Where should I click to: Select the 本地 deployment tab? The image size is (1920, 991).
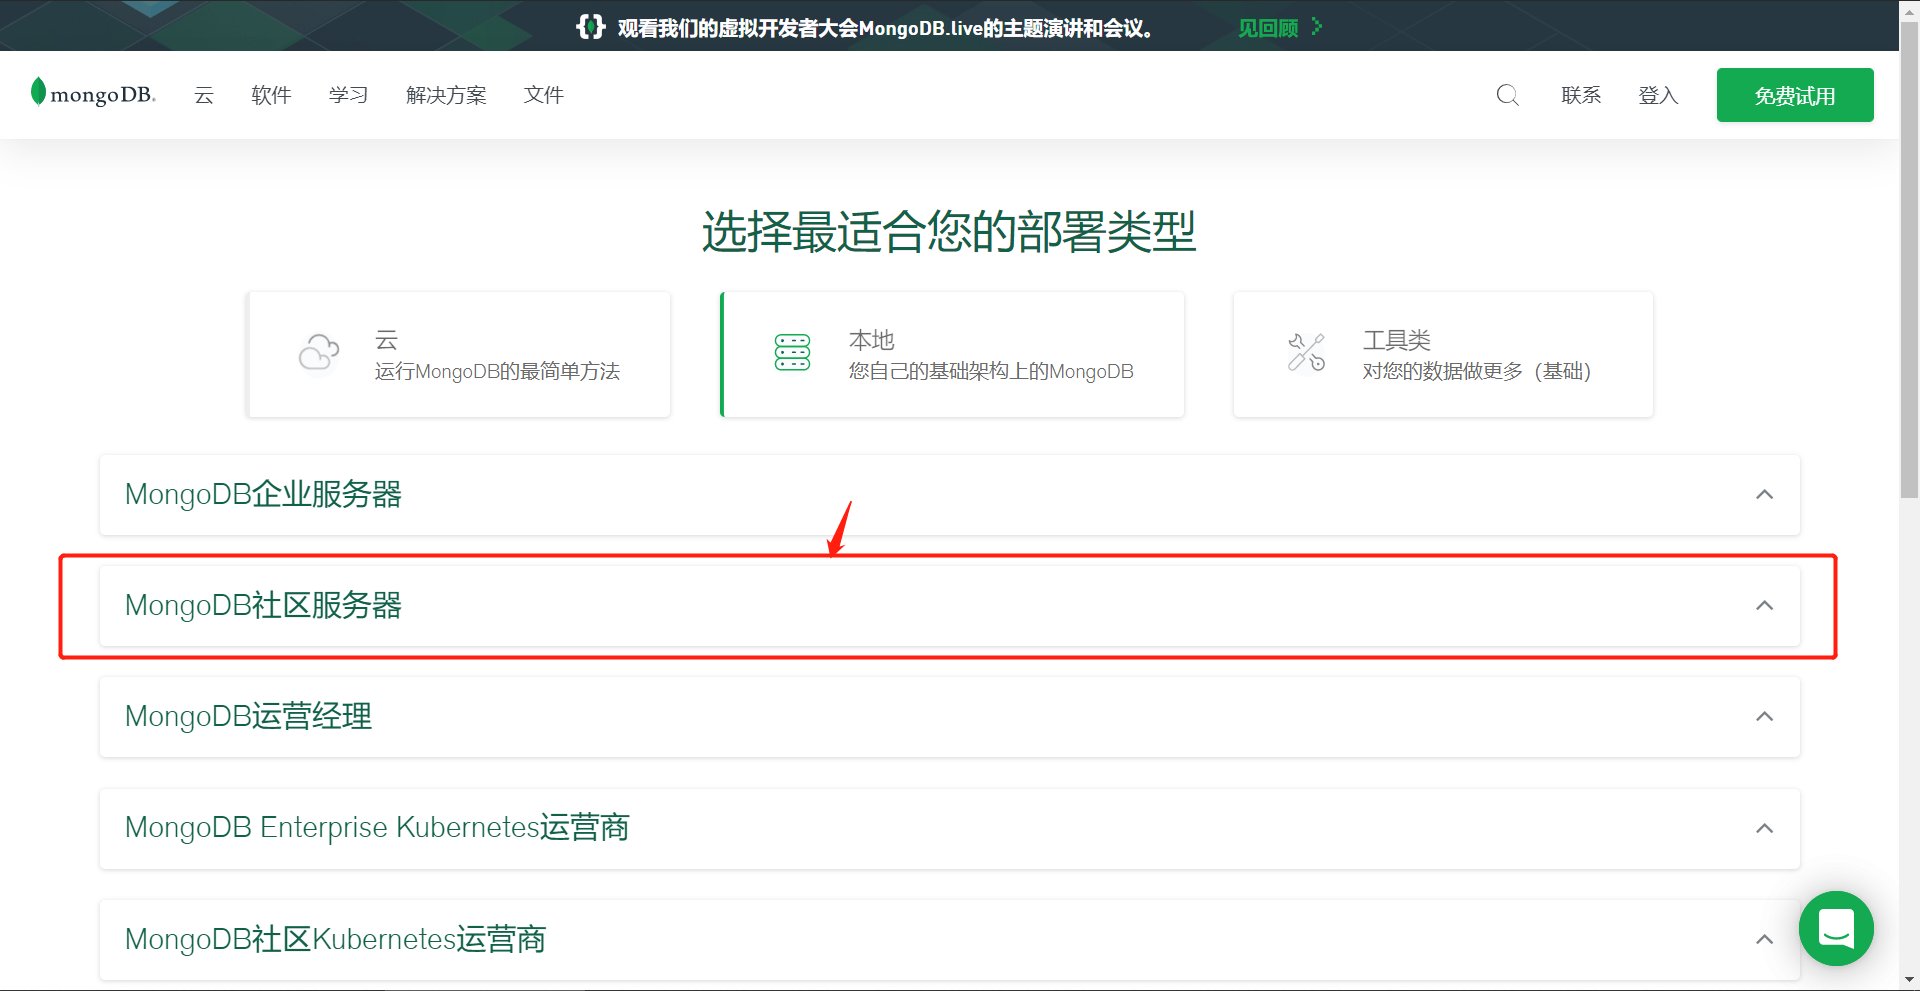[x=952, y=354]
